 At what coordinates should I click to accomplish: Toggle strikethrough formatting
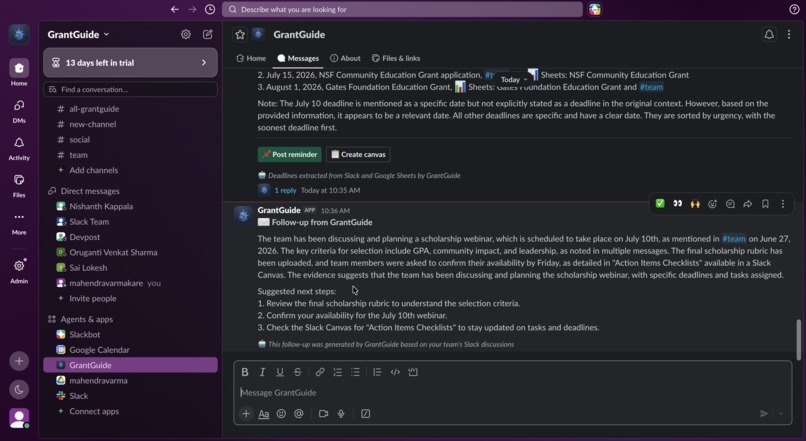[297, 372]
